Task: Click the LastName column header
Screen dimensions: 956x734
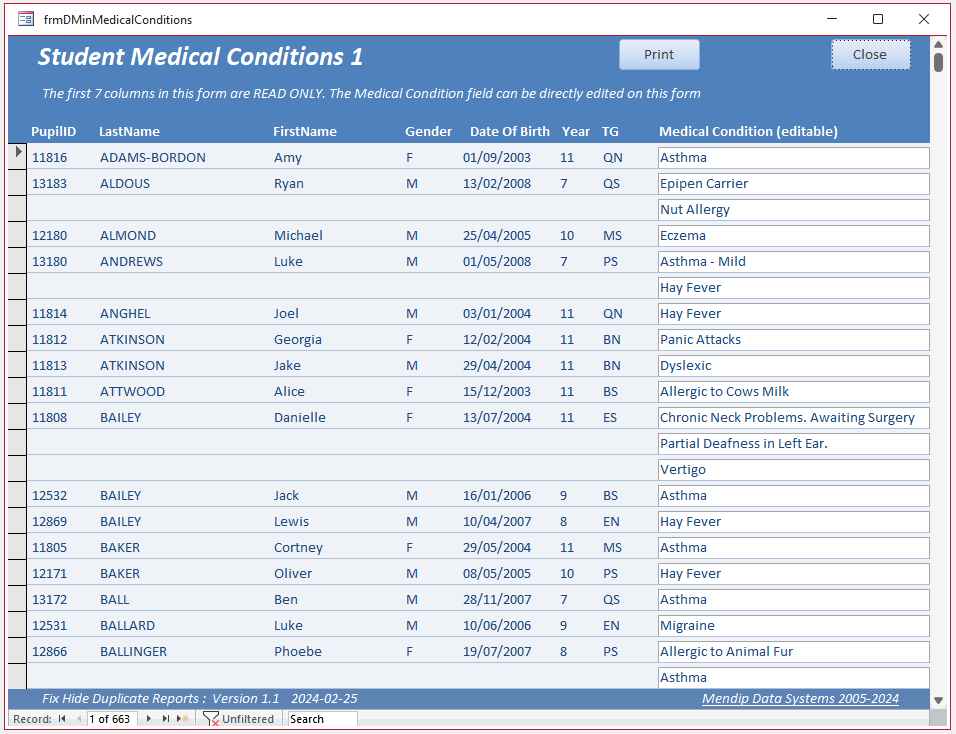Action: click(129, 132)
